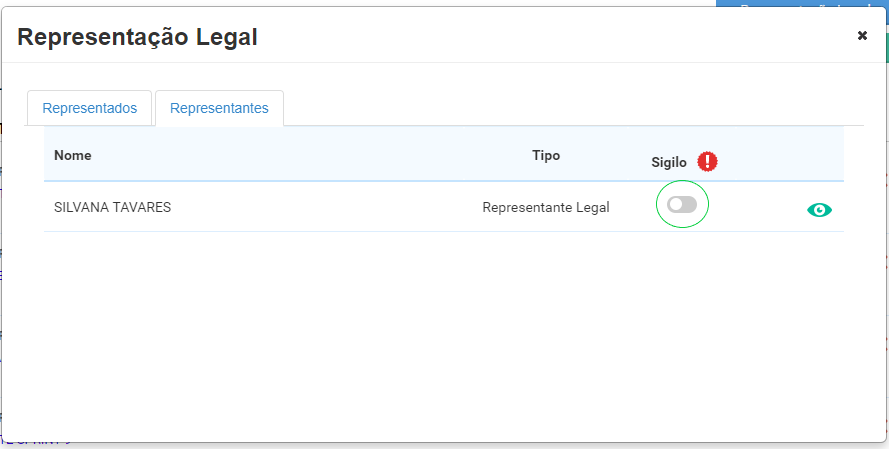Screen dimensions: 889x449
Task: Close the Representação Legal dialog
Action: (x=862, y=36)
